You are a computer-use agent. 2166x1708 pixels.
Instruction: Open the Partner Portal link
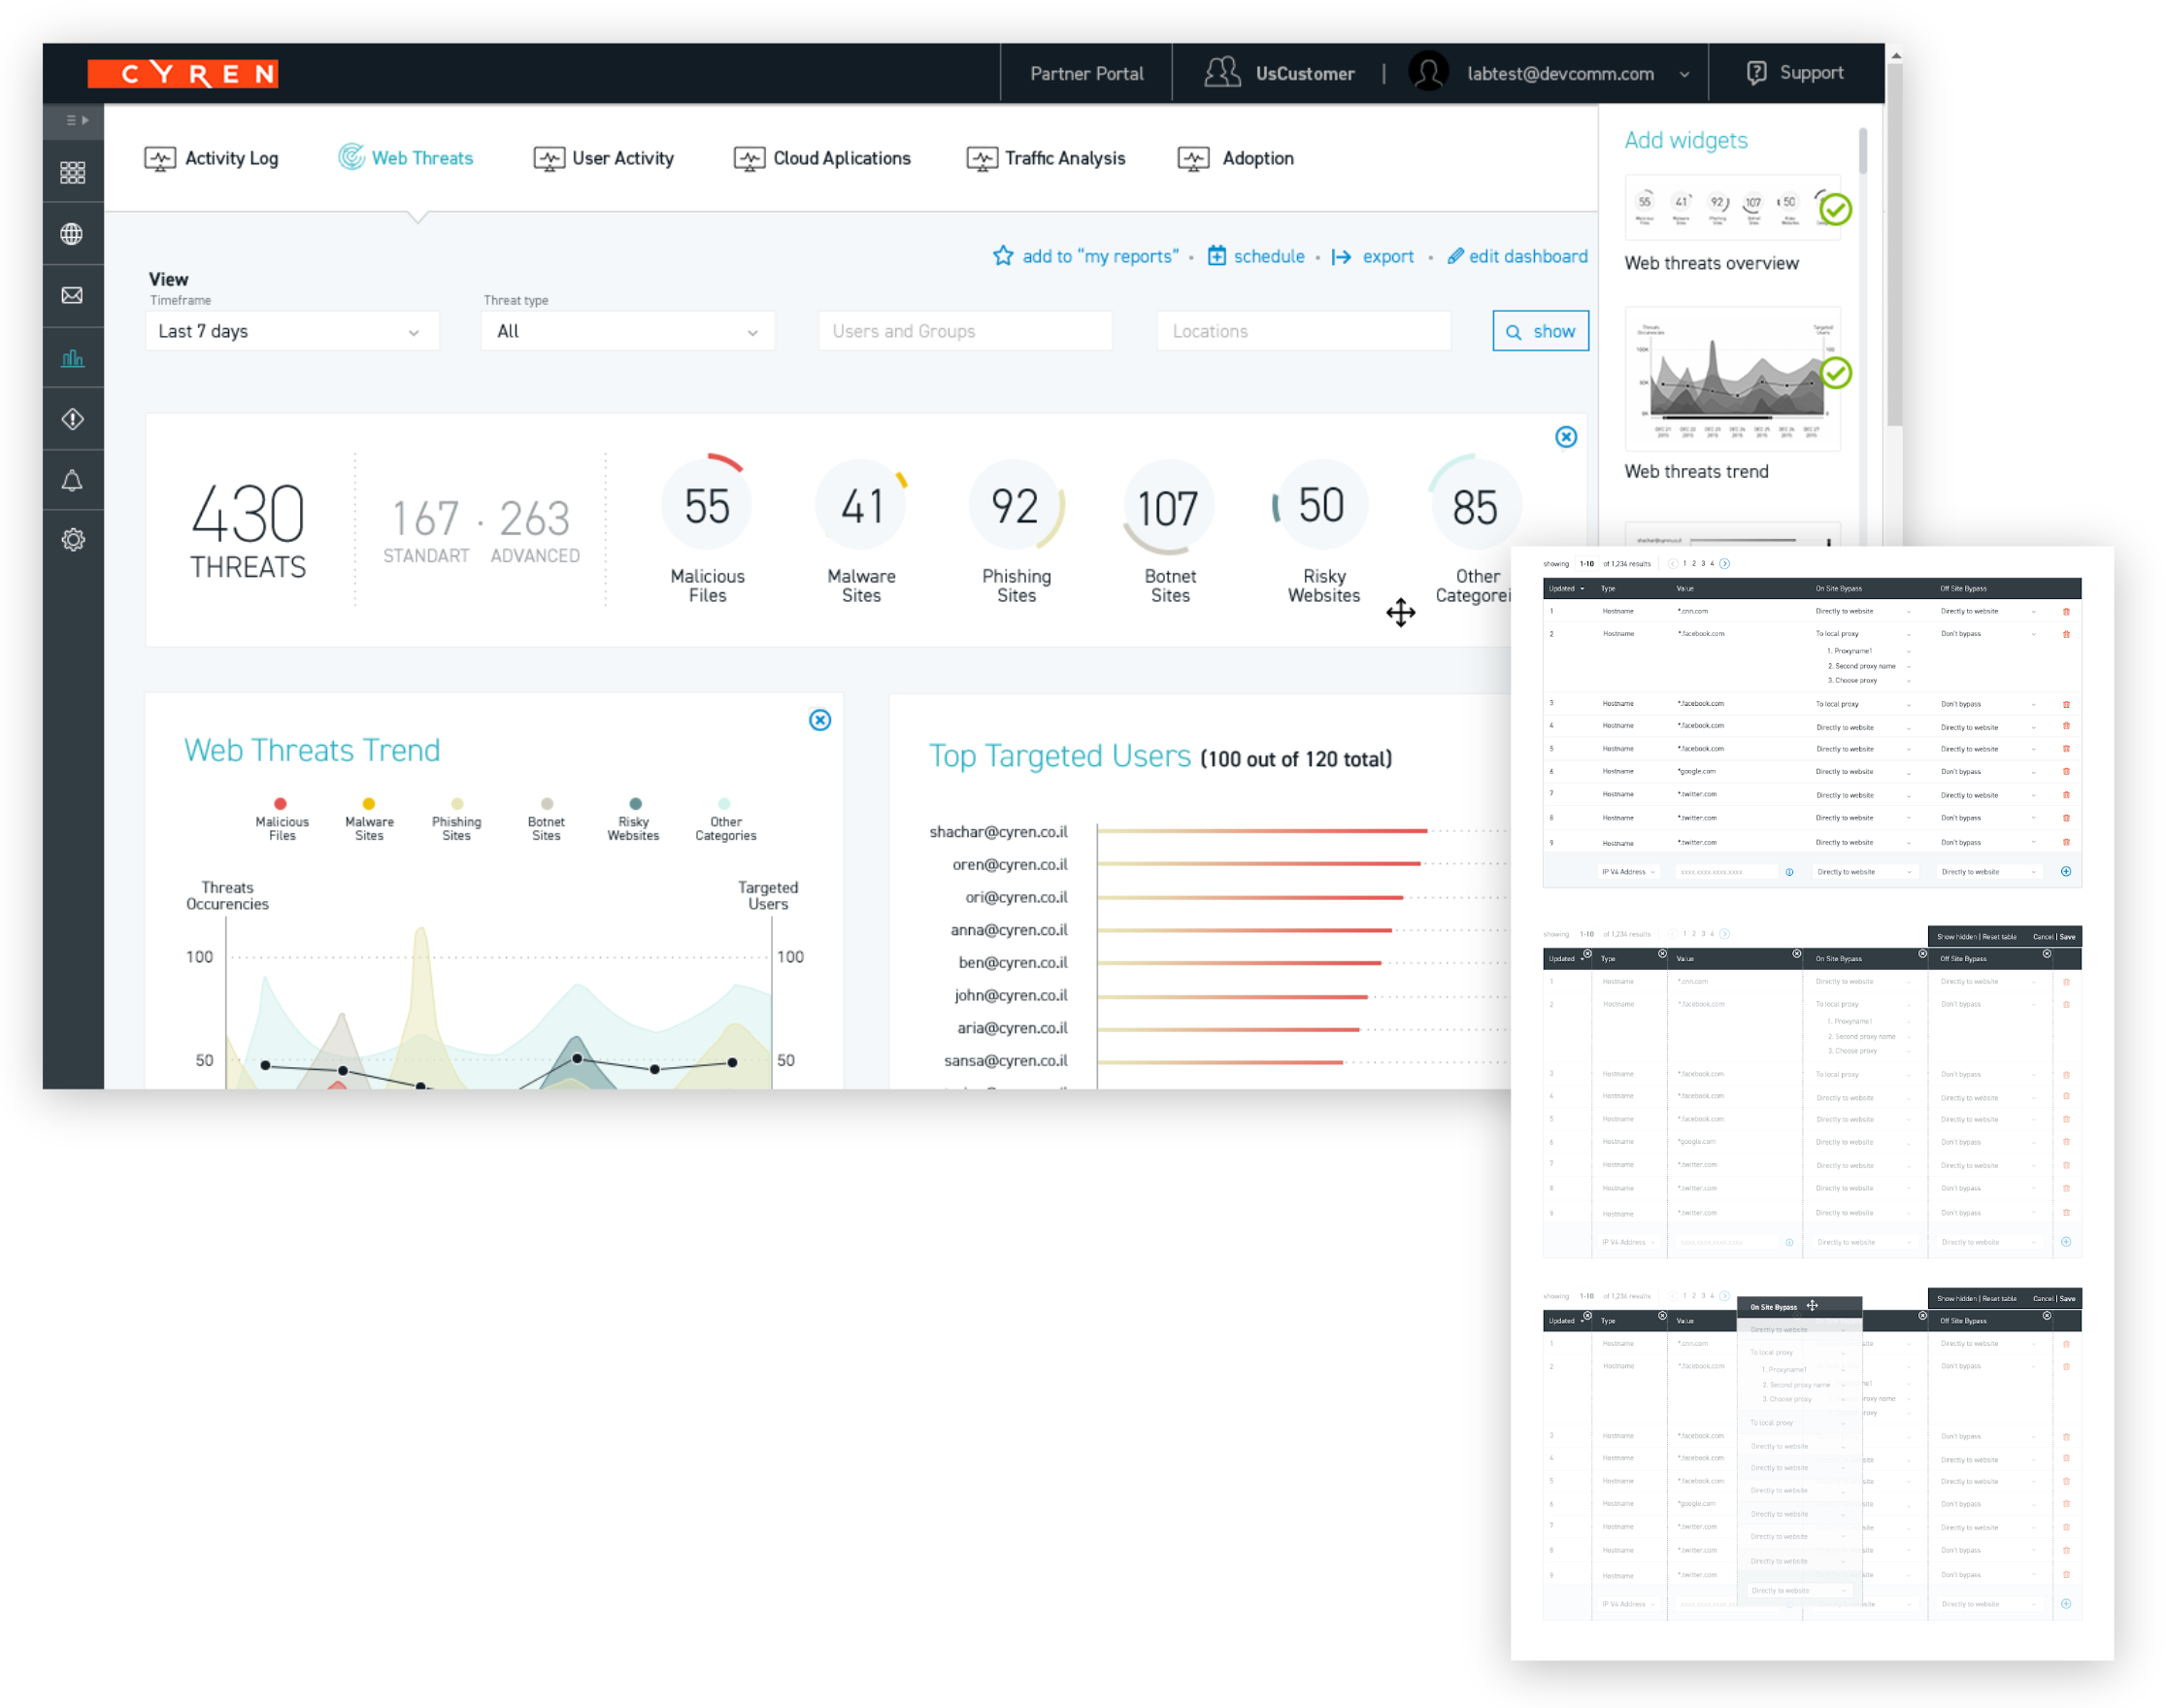tap(1086, 73)
